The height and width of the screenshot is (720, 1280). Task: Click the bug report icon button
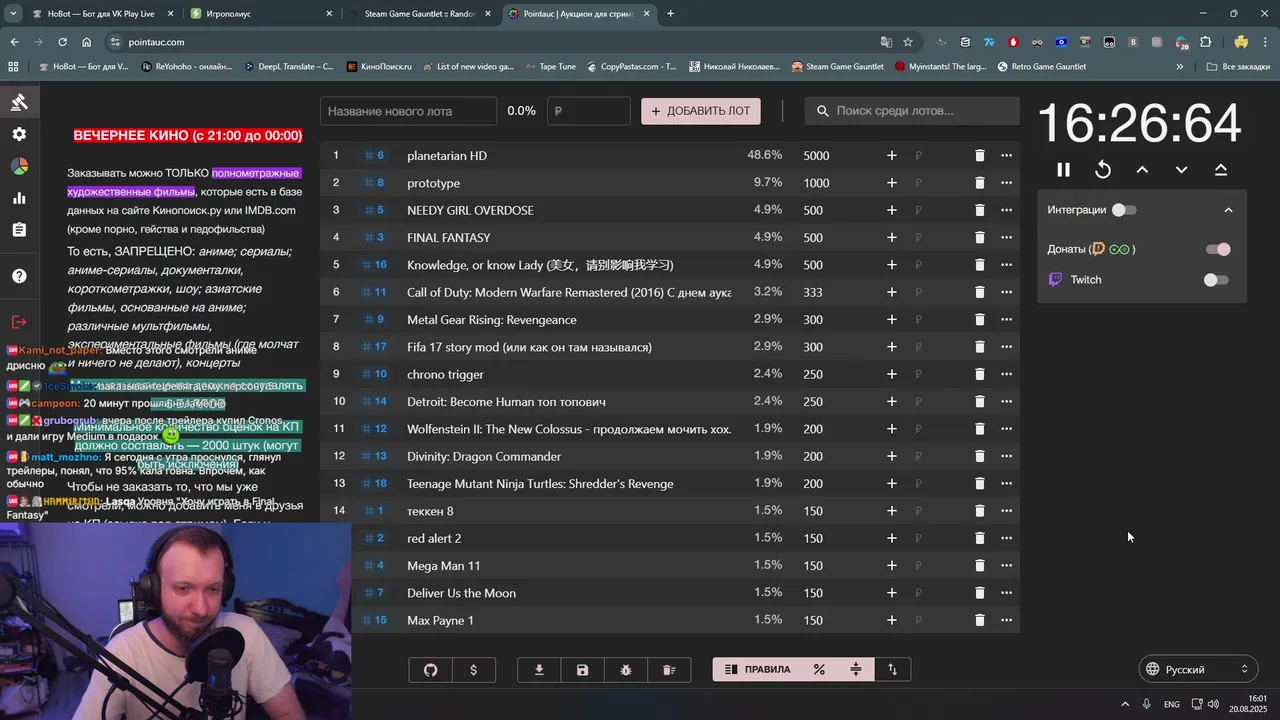pos(626,670)
